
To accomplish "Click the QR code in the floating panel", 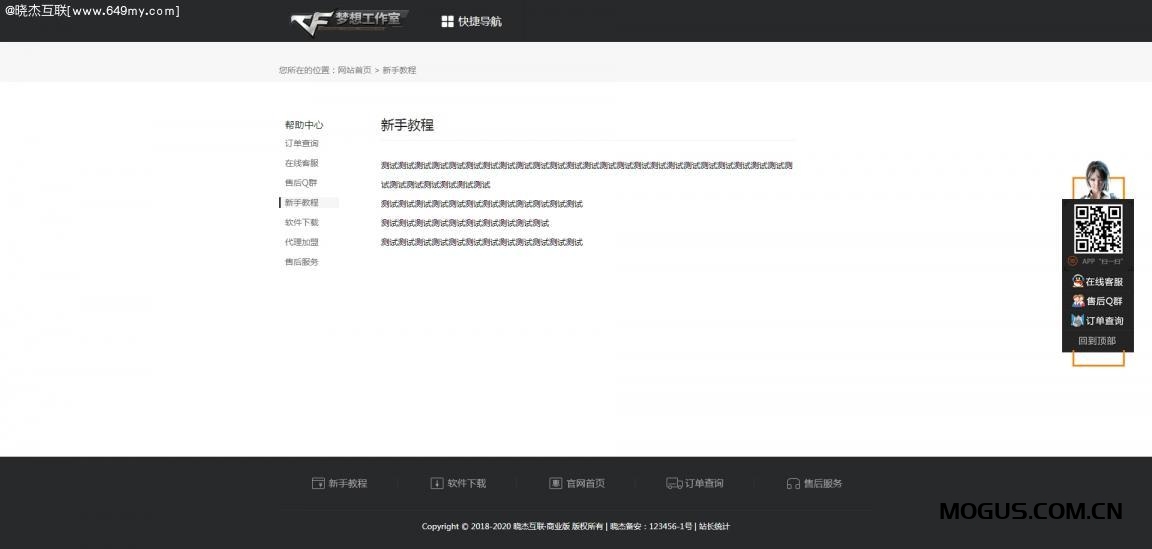I will tap(1097, 229).
